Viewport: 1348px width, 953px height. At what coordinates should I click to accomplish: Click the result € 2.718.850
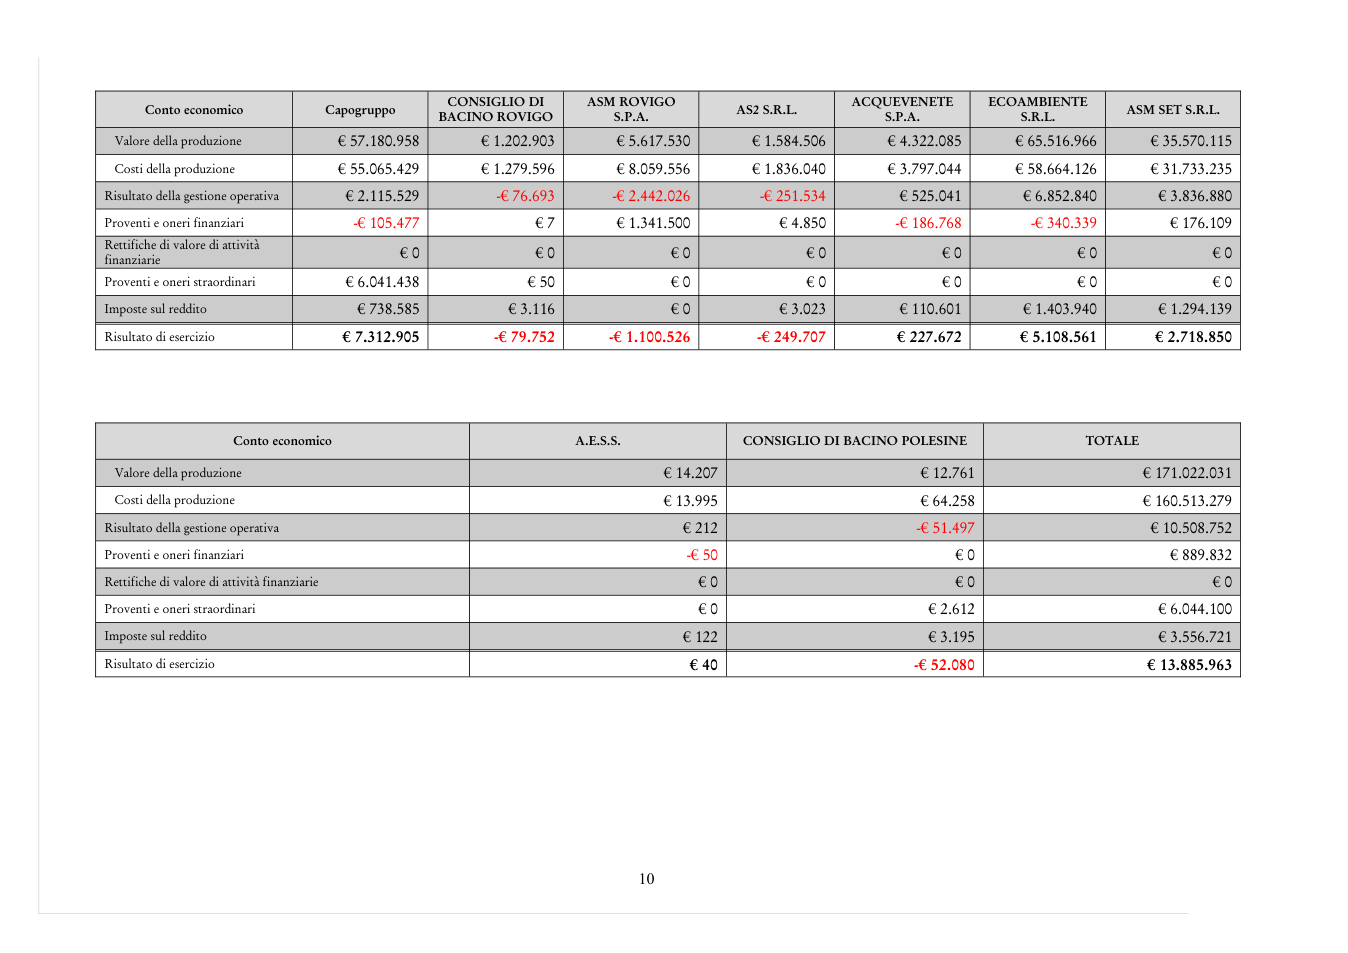pos(1193,337)
